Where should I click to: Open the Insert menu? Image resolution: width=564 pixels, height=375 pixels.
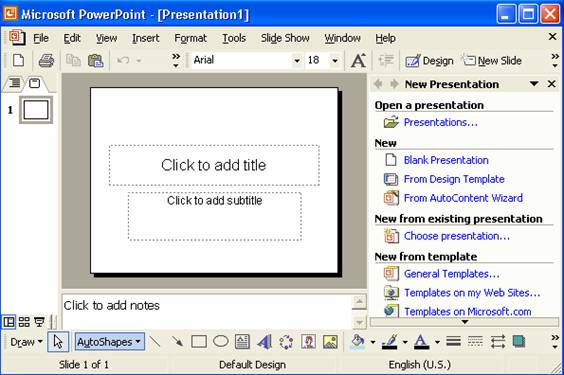(x=145, y=38)
